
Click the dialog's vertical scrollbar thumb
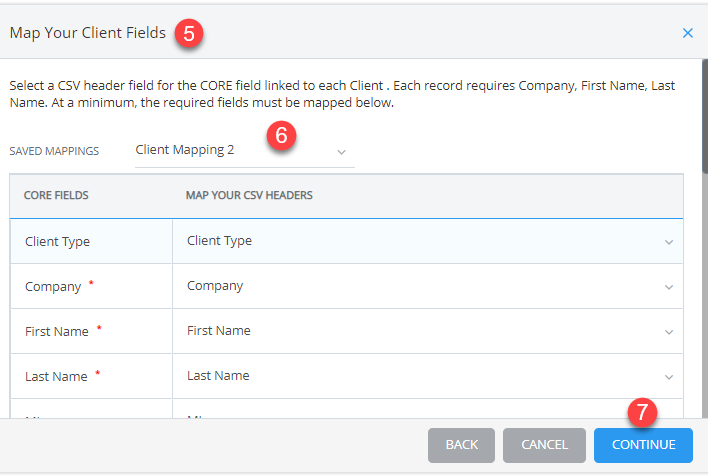(705, 116)
